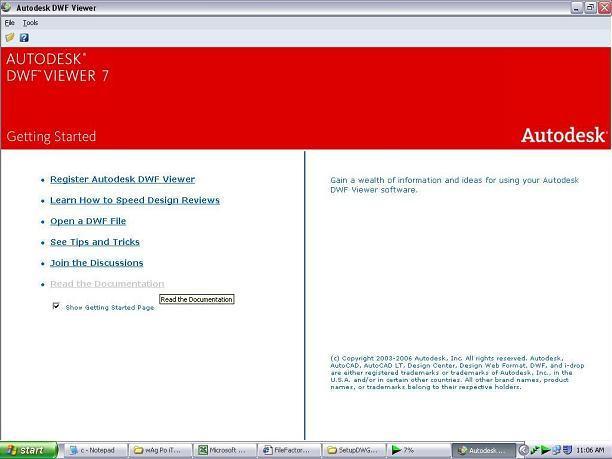This screenshot has width=612, height=459.
Task: Click Register Autodesk DWF Viewer link
Action: (123, 179)
